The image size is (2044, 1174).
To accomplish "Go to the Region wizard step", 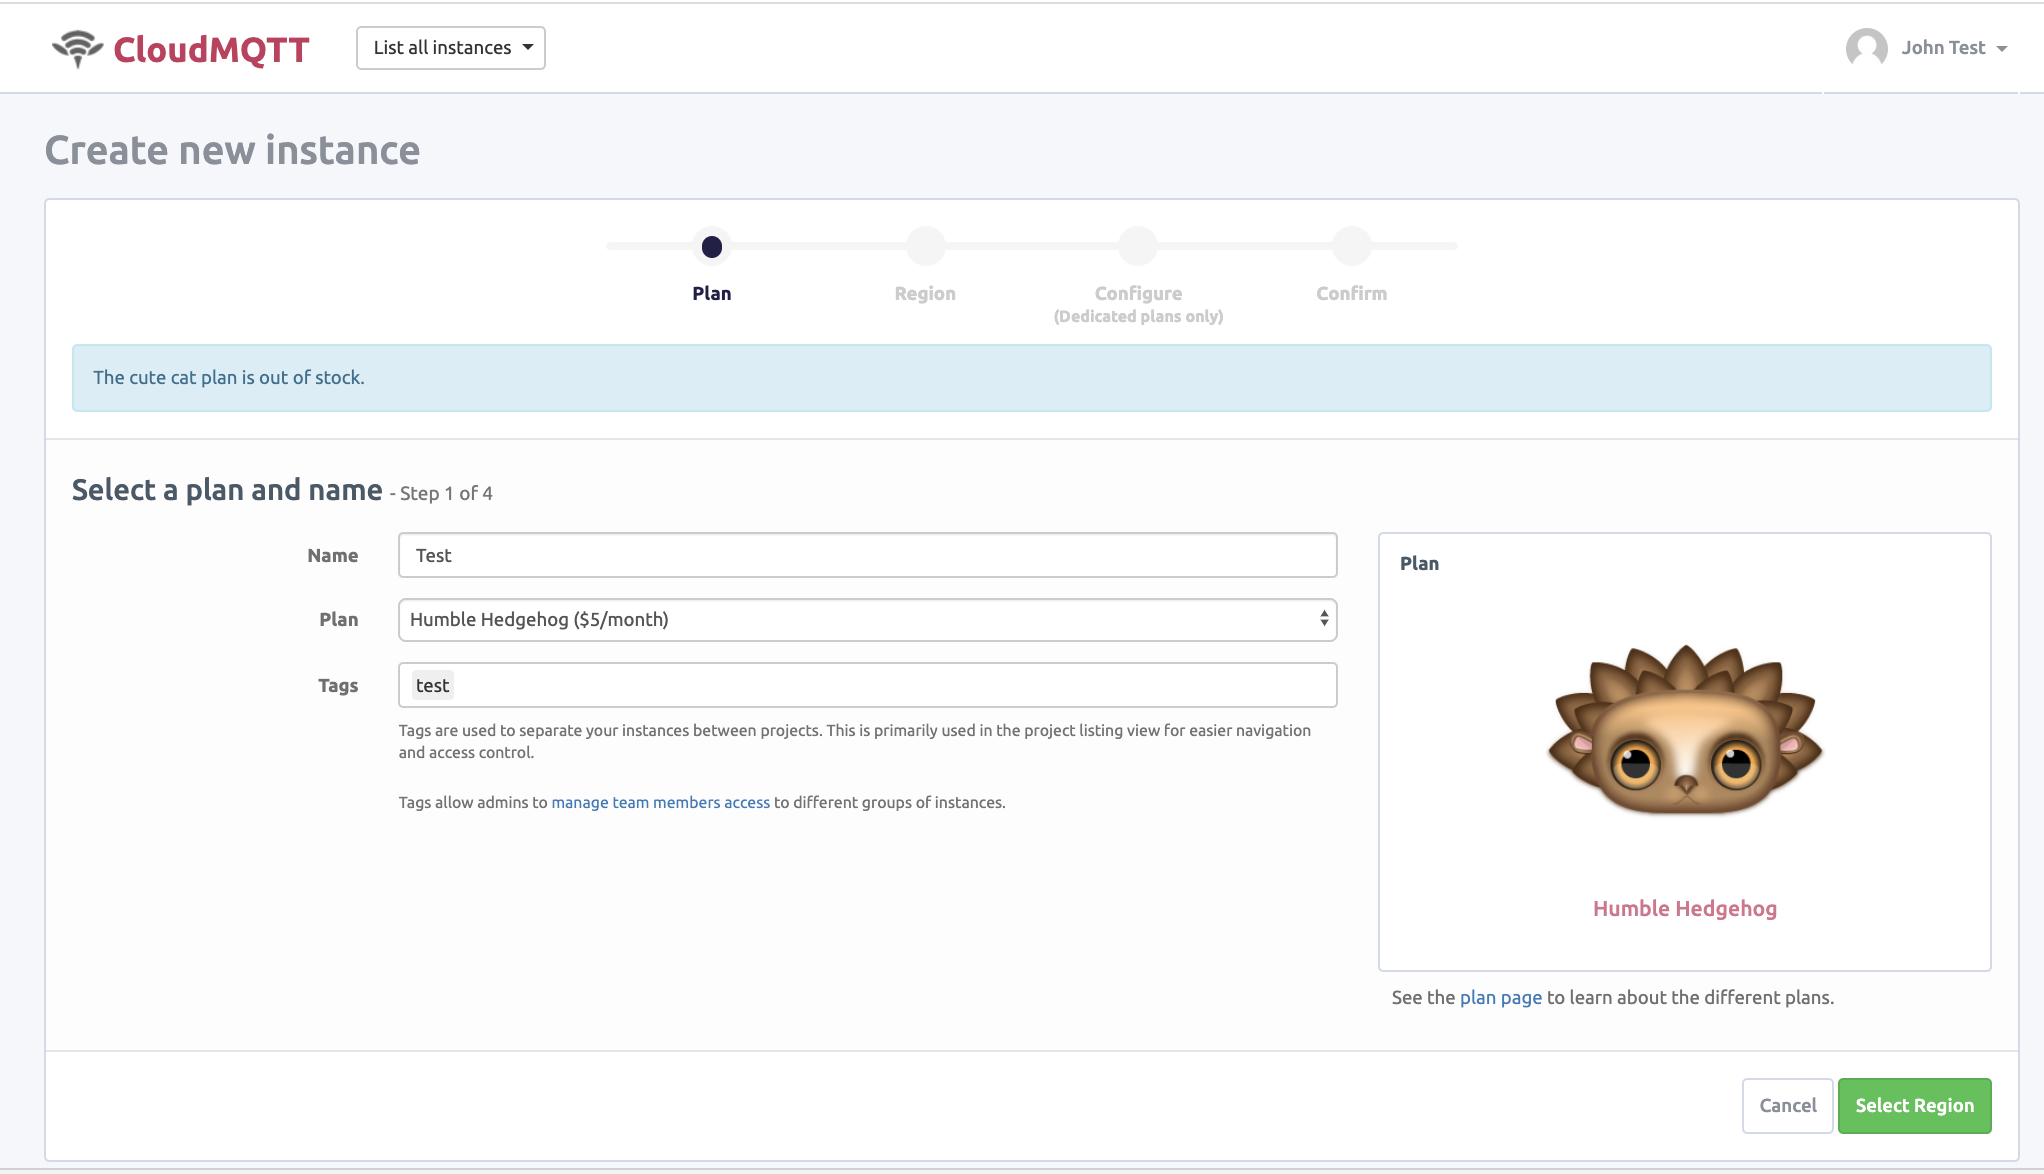I will 925,293.
